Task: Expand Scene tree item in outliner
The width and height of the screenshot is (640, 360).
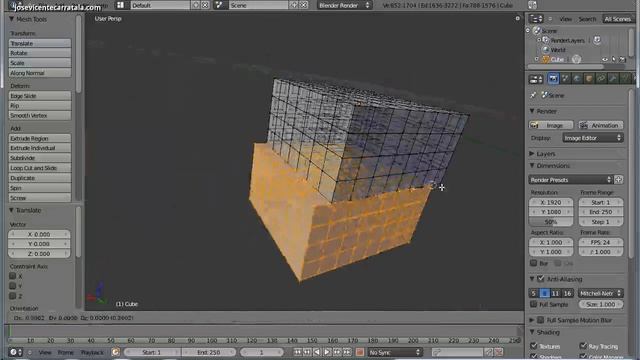Action: 528,31
